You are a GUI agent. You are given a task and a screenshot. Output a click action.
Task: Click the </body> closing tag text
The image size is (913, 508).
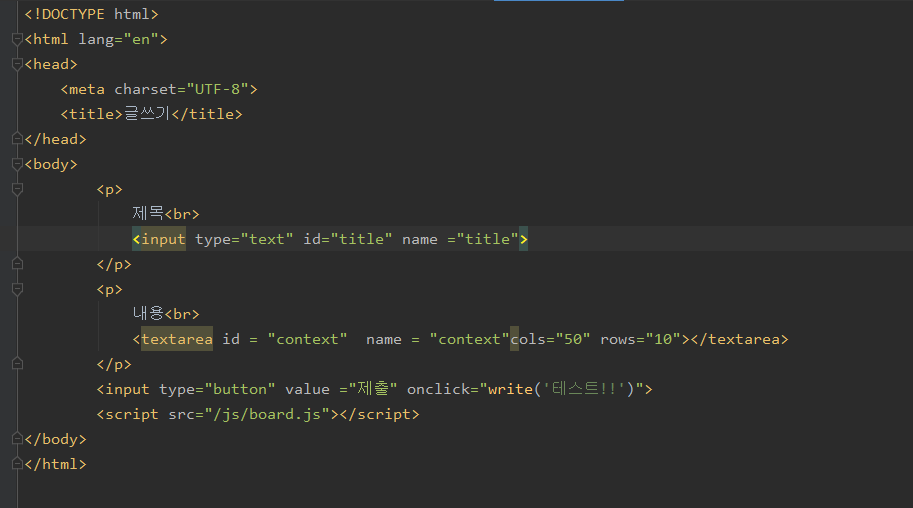pyautogui.click(x=55, y=439)
